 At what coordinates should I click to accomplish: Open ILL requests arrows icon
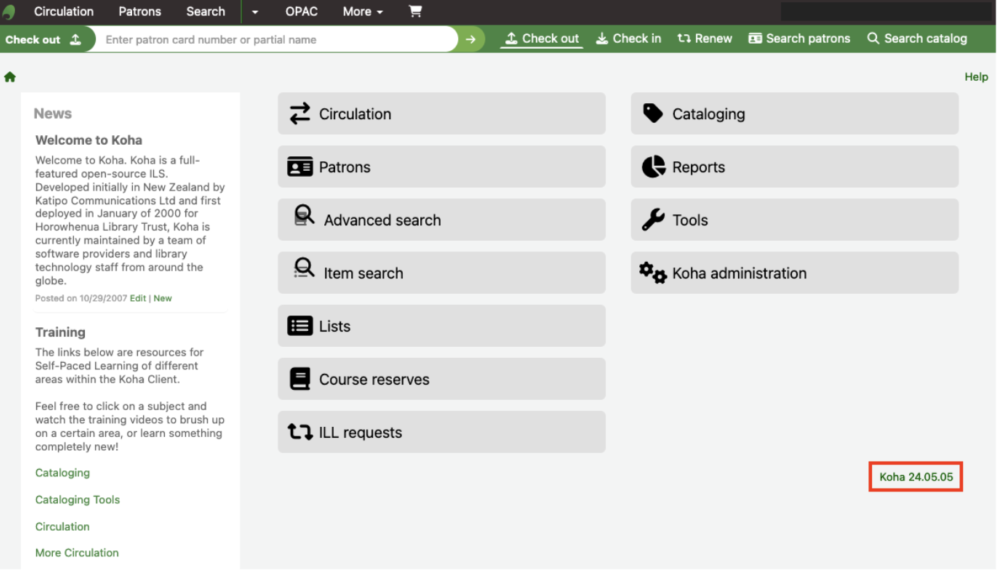click(x=300, y=432)
